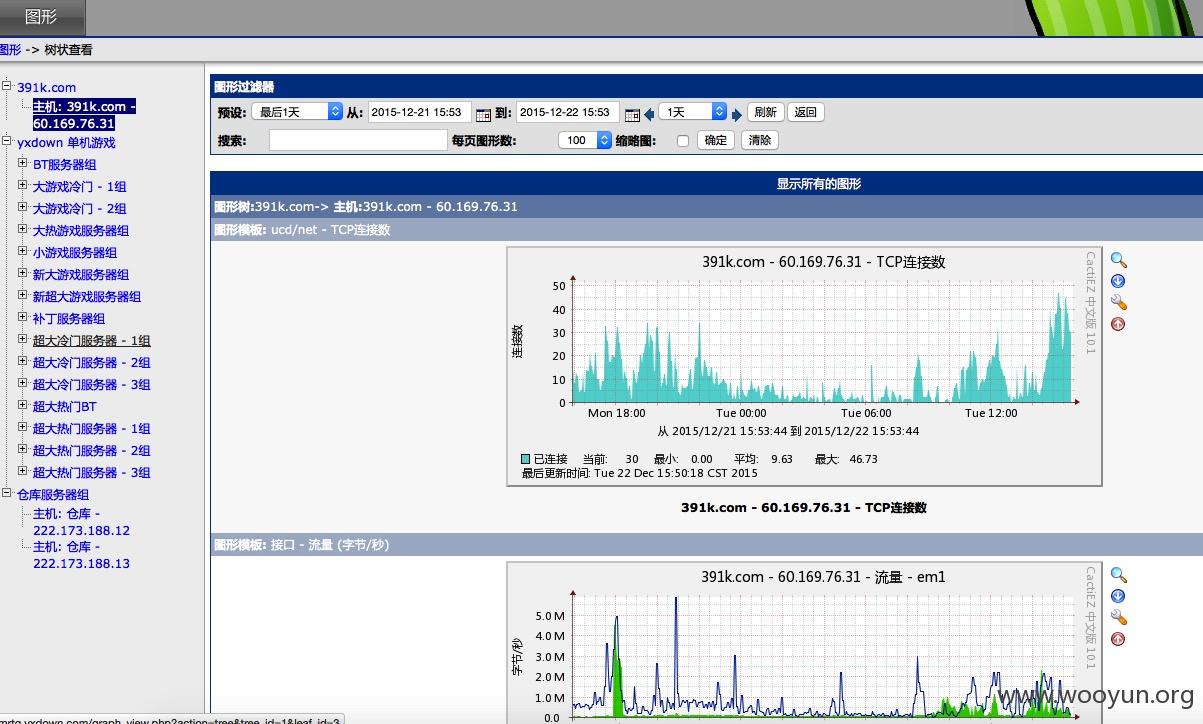Open the 图形 tab at top

(x=41, y=17)
